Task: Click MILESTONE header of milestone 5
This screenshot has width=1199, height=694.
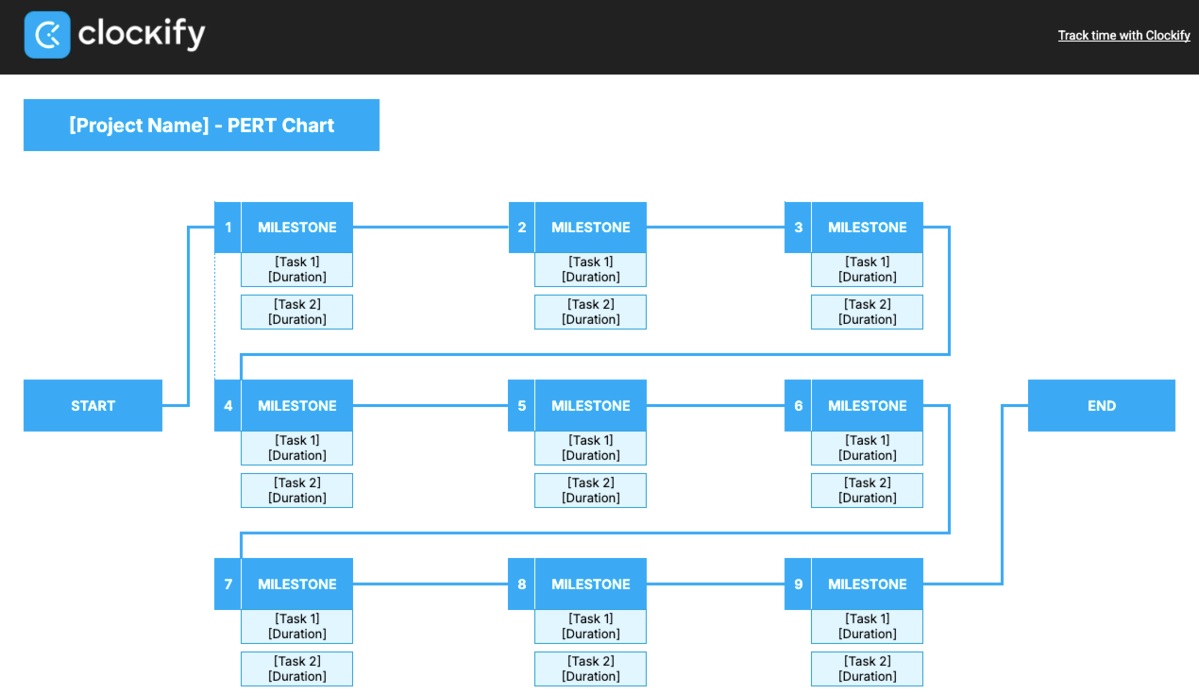Action: pyautogui.click(x=590, y=406)
